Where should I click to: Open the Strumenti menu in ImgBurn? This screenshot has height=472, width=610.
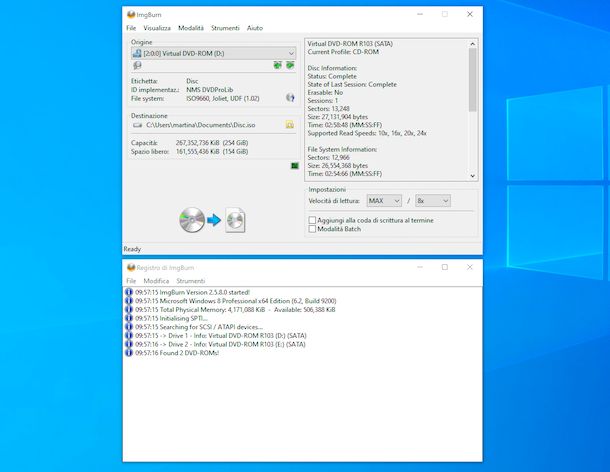pyautogui.click(x=225, y=28)
